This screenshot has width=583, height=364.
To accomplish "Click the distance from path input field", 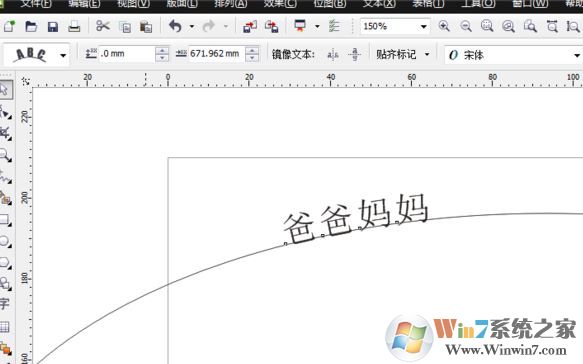I will [x=127, y=54].
